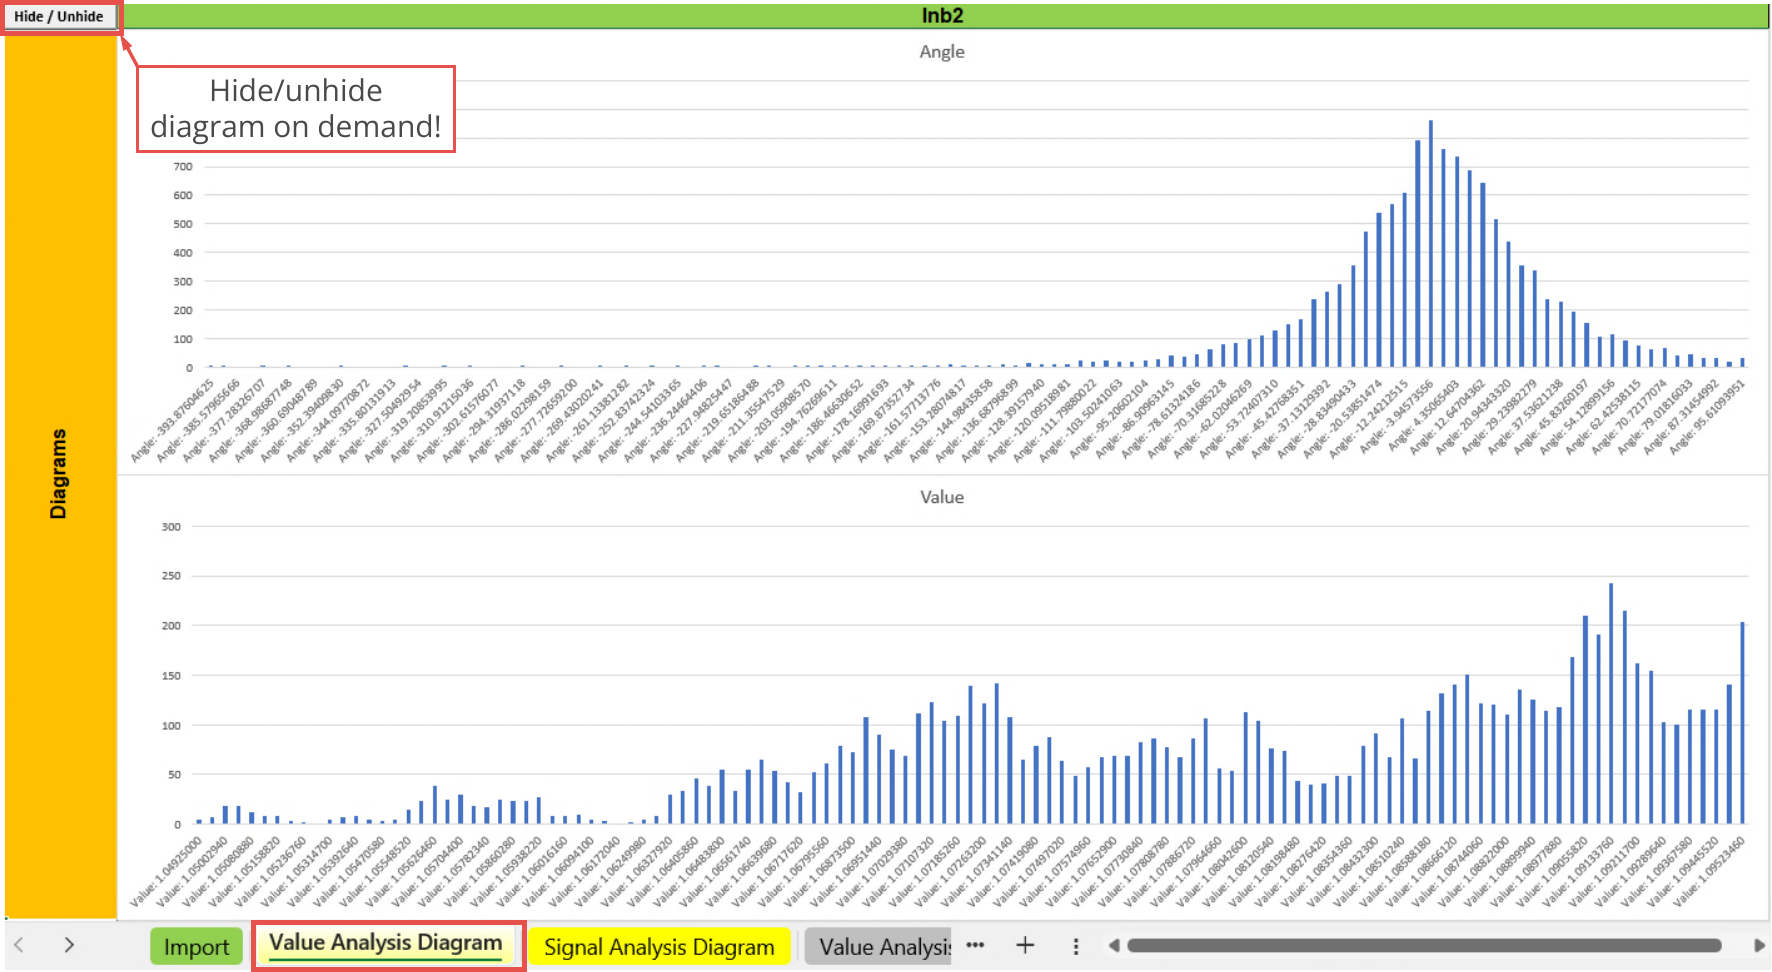Click the 250 label on Value axis
Screen dimensions: 1772x972
coord(171,576)
